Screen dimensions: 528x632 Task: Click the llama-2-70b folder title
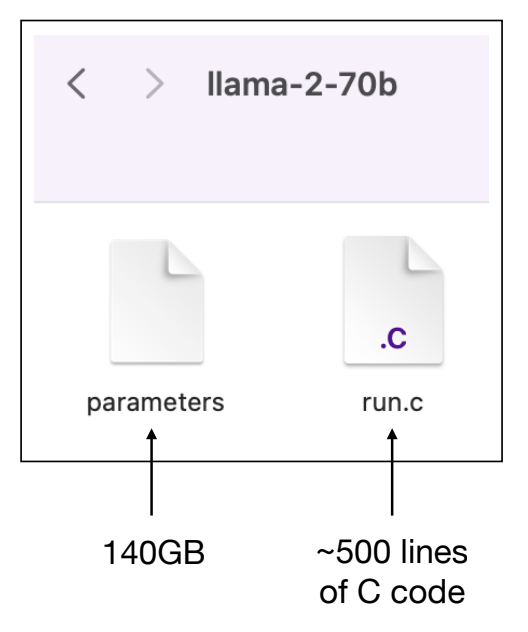[302, 84]
